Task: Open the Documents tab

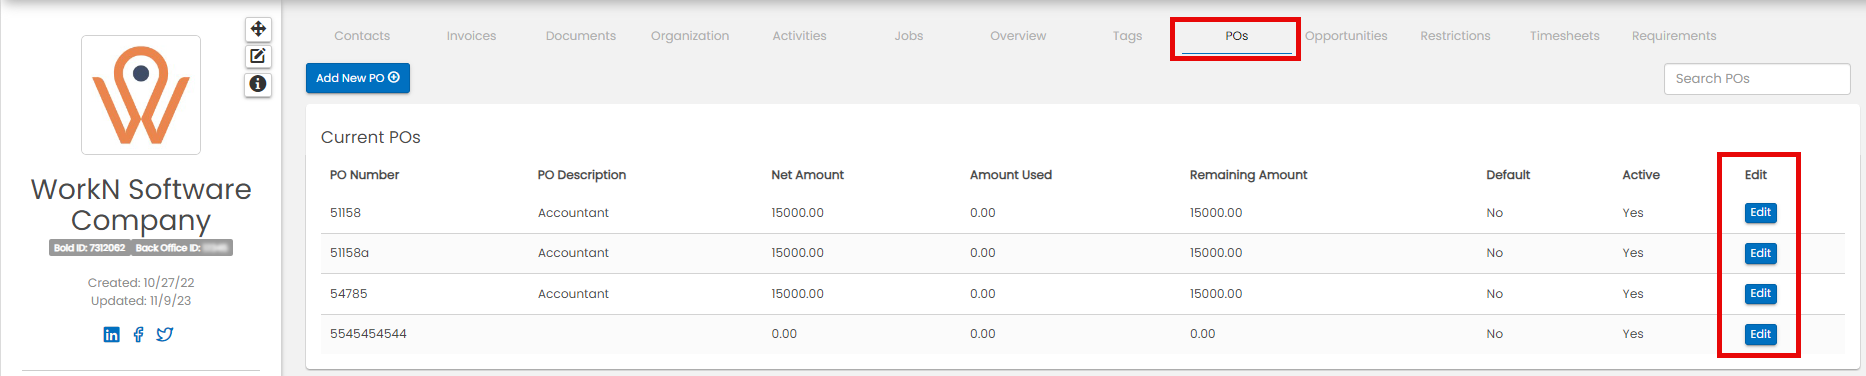Action: (x=581, y=36)
